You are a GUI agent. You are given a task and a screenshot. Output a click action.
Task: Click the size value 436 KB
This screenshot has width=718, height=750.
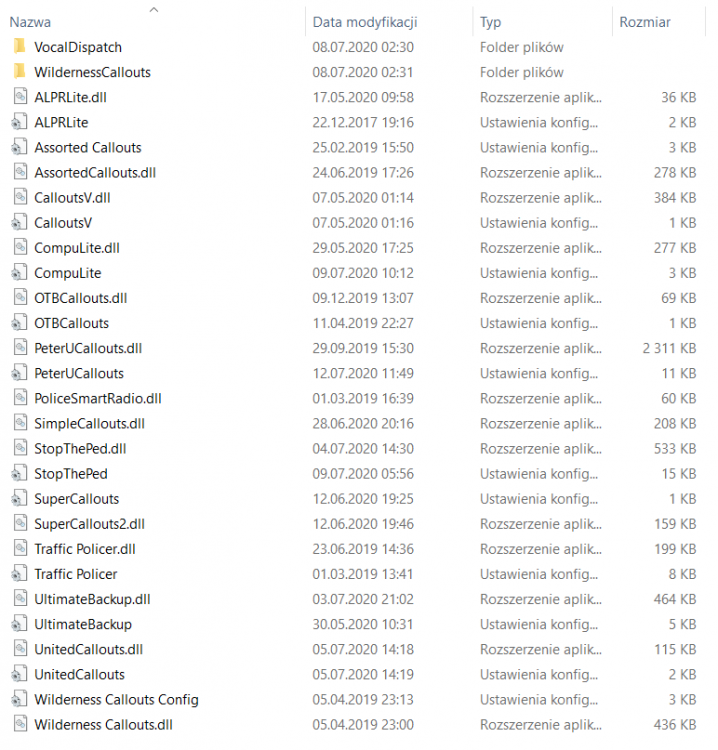coord(675,725)
